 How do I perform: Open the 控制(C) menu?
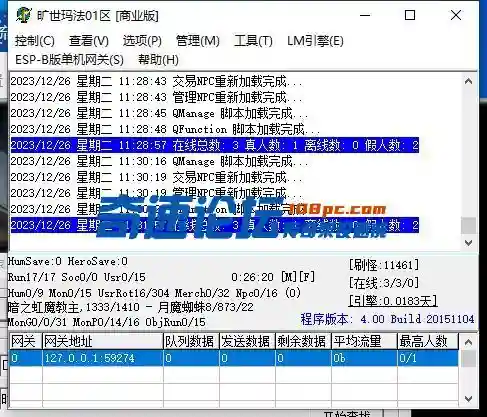[35, 41]
